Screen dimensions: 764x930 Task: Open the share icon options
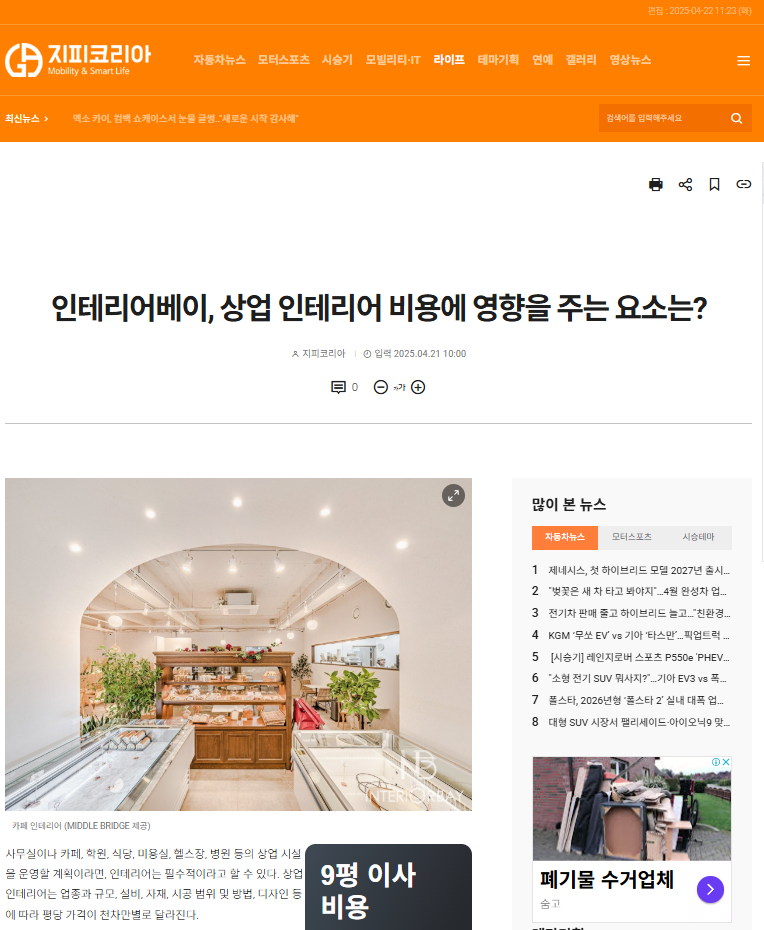pyautogui.click(x=685, y=184)
